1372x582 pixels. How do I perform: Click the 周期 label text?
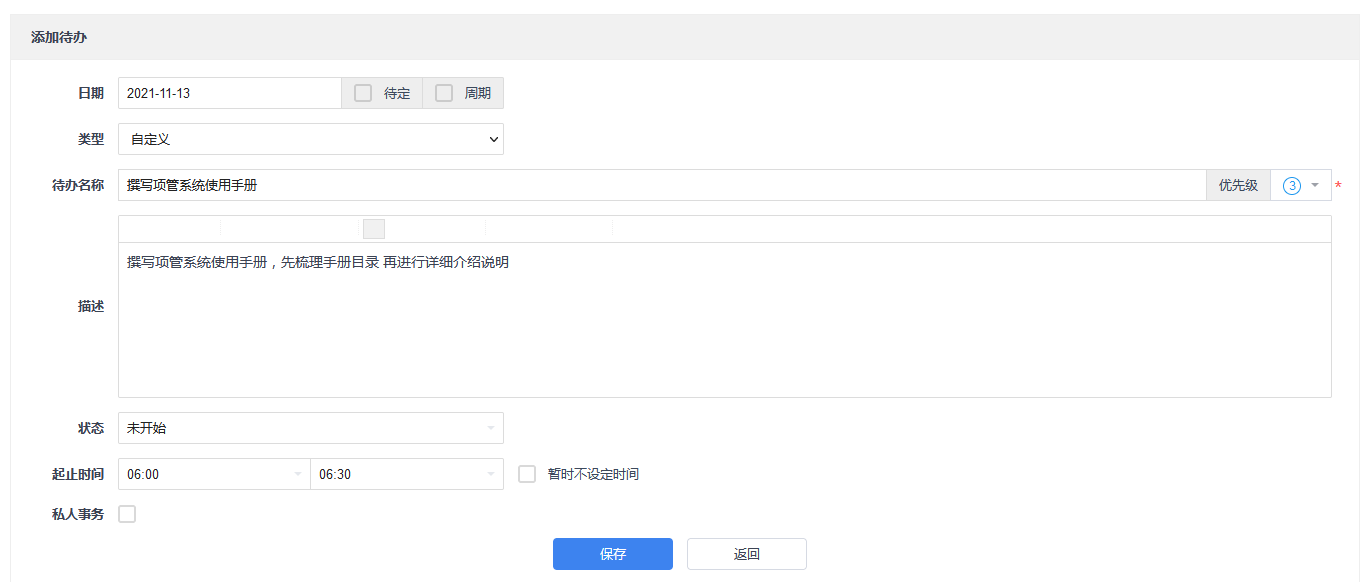coord(477,93)
